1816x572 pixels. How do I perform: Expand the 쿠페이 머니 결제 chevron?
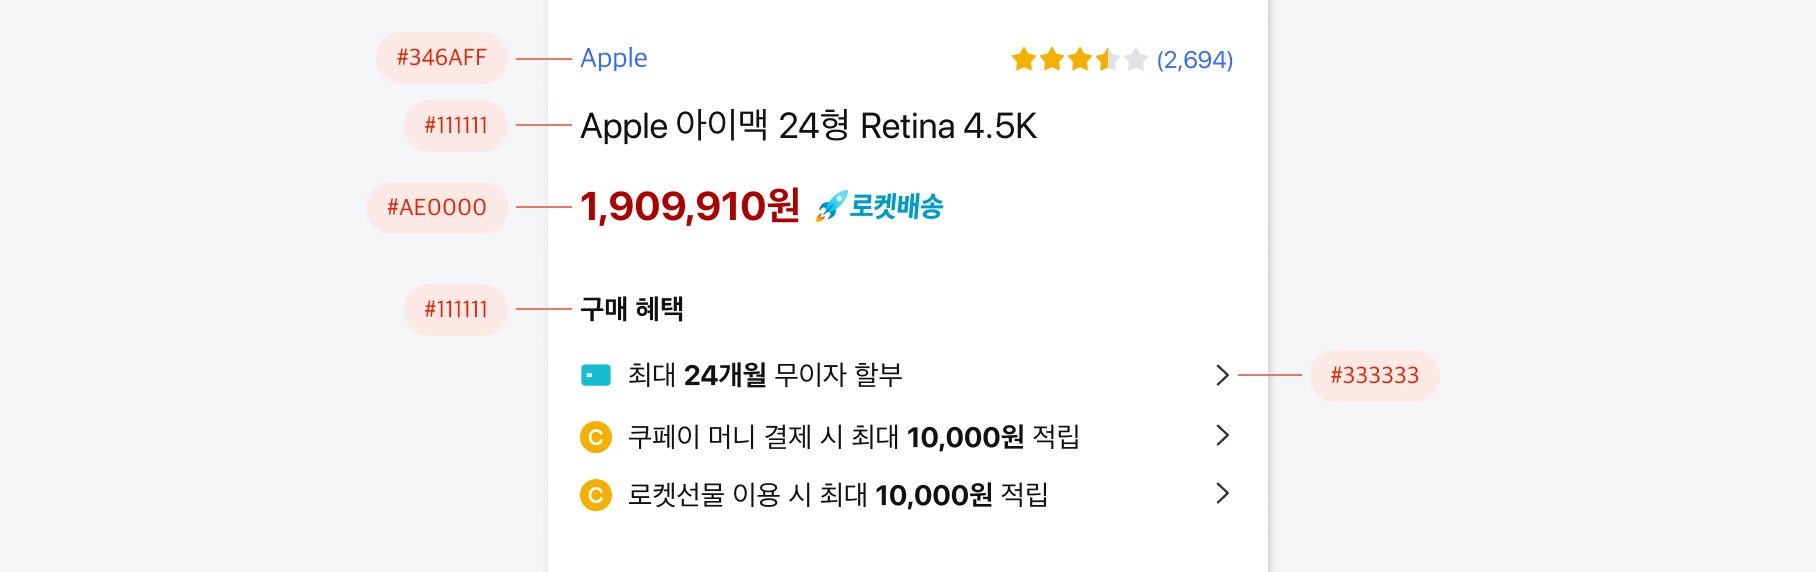(1222, 435)
